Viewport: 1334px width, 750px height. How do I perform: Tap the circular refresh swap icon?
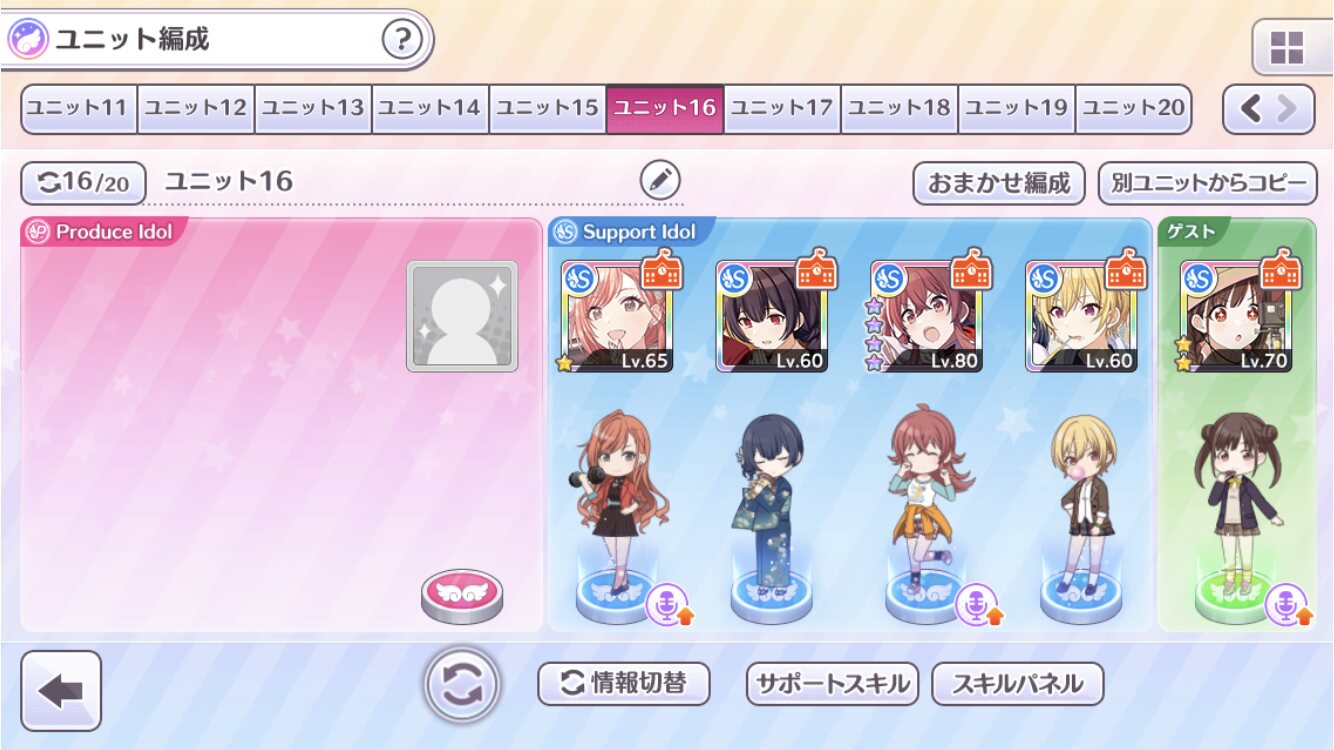(x=462, y=686)
